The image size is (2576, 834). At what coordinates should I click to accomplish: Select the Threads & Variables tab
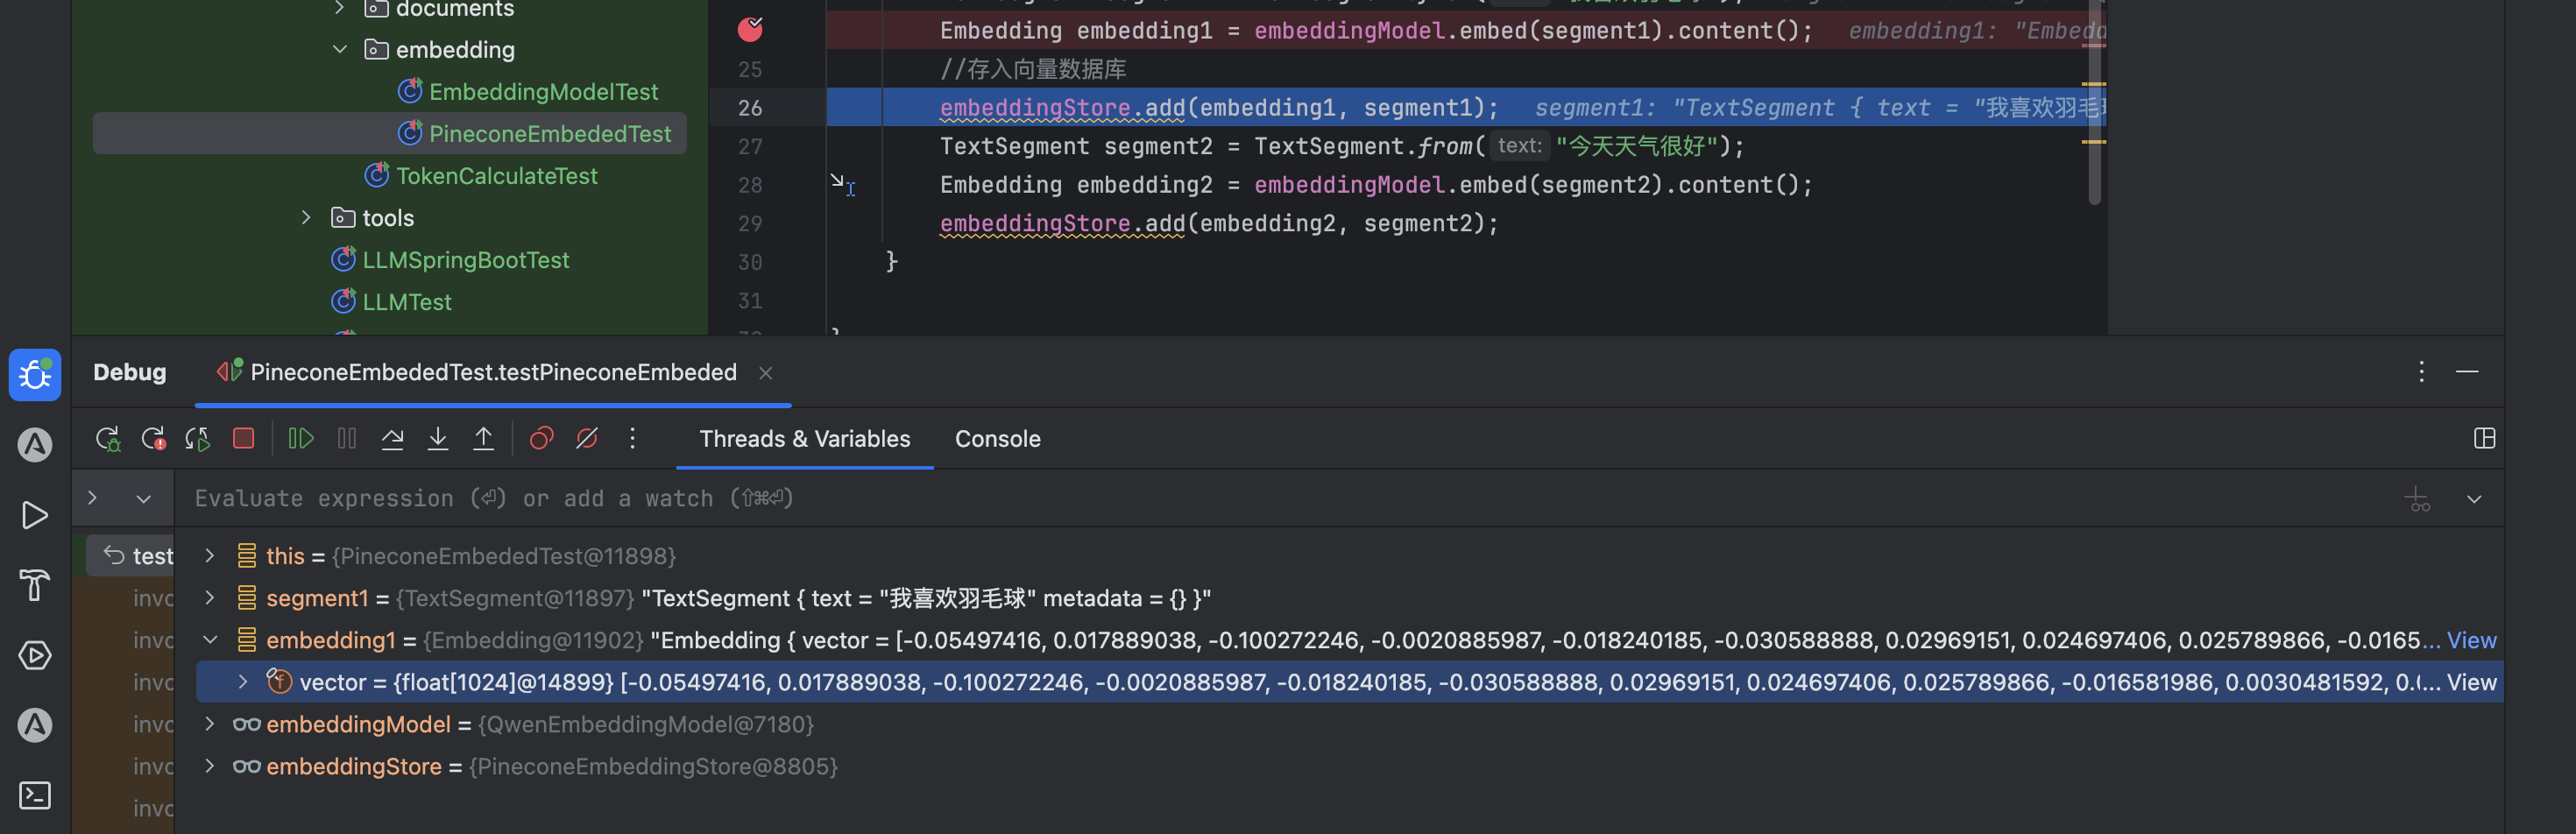tap(805, 439)
